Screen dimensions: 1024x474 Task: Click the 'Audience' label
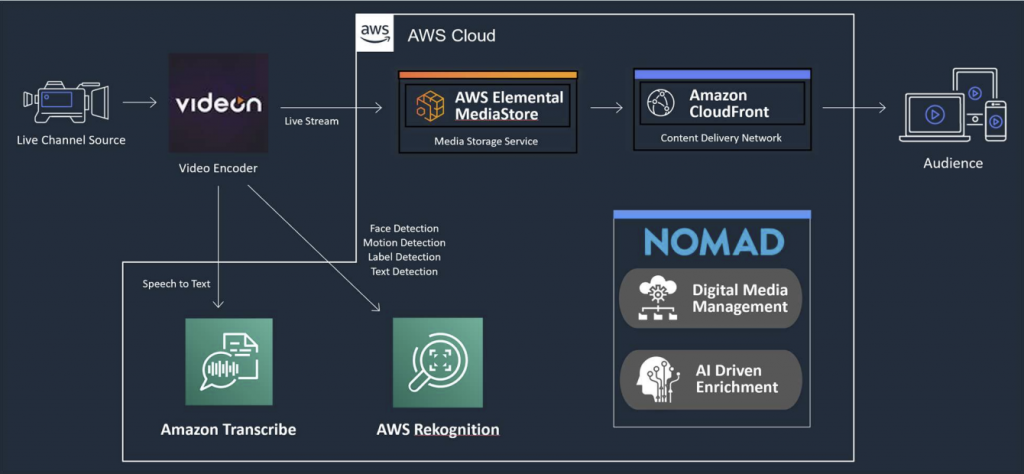pos(953,163)
